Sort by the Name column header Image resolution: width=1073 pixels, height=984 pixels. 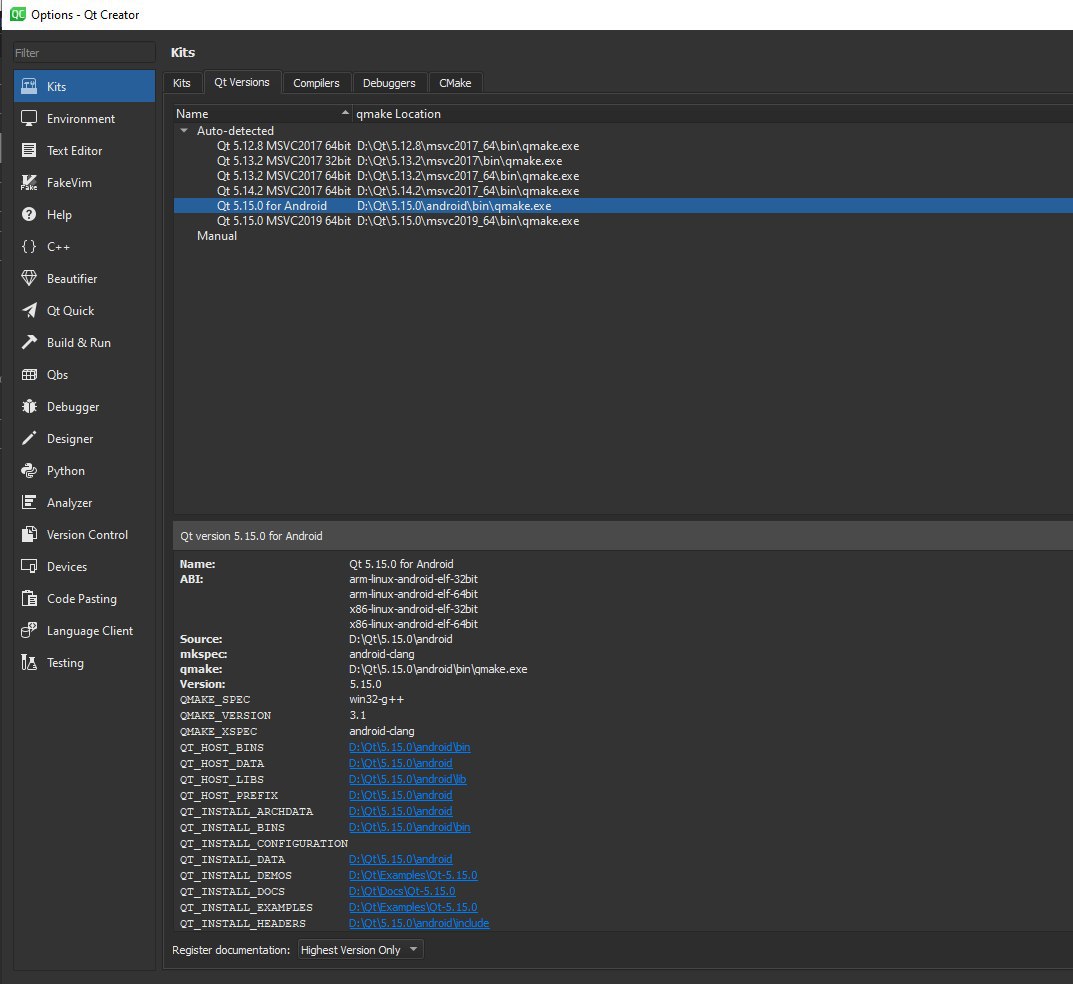pyautogui.click(x=263, y=114)
